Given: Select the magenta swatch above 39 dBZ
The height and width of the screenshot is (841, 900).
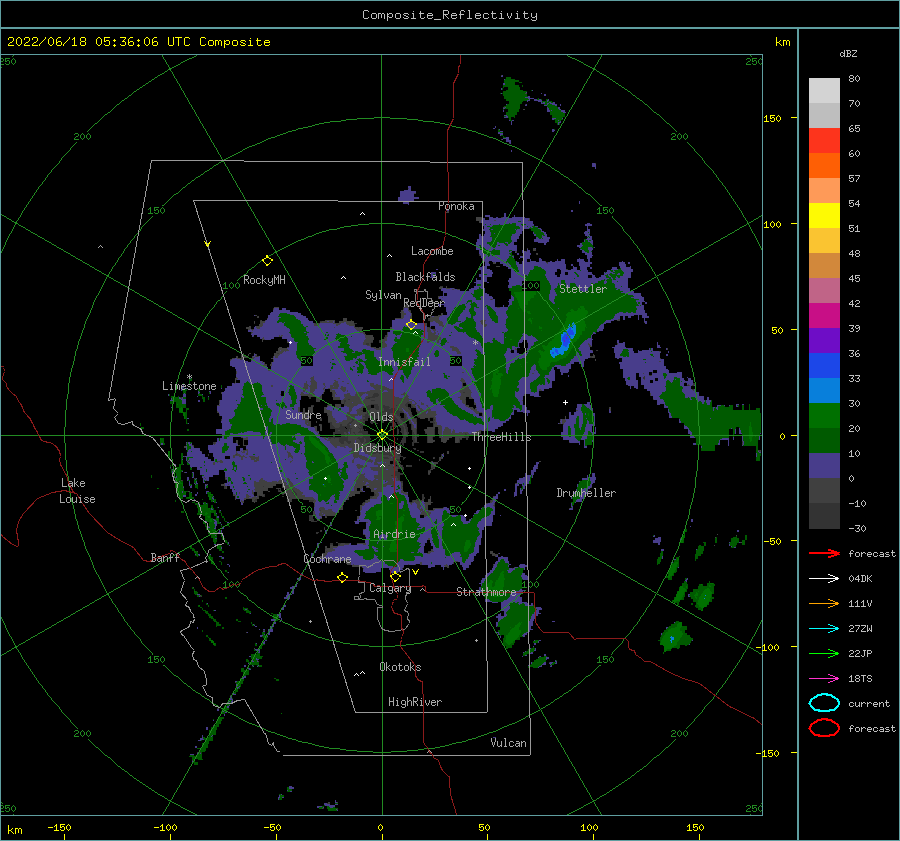Looking at the screenshot, I should [x=824, y=316].
